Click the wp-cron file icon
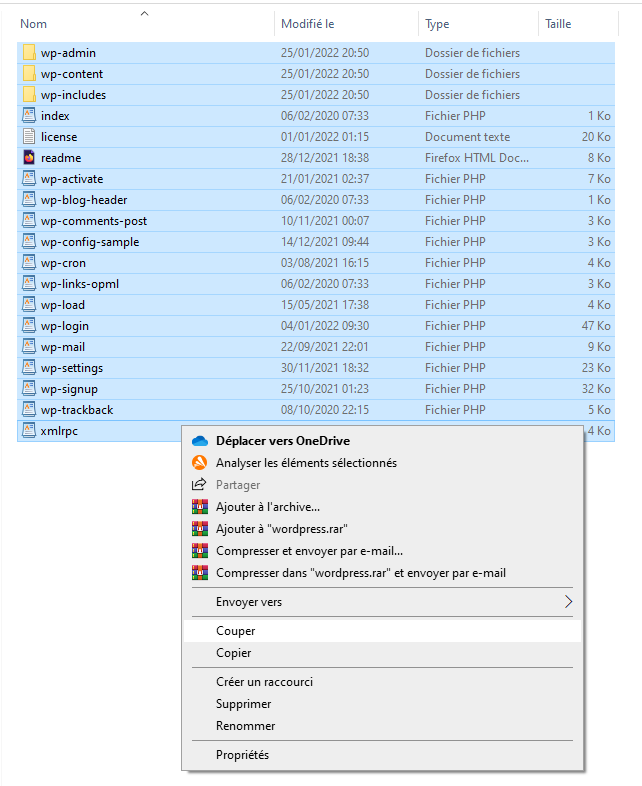 click(x=29, y=263)
